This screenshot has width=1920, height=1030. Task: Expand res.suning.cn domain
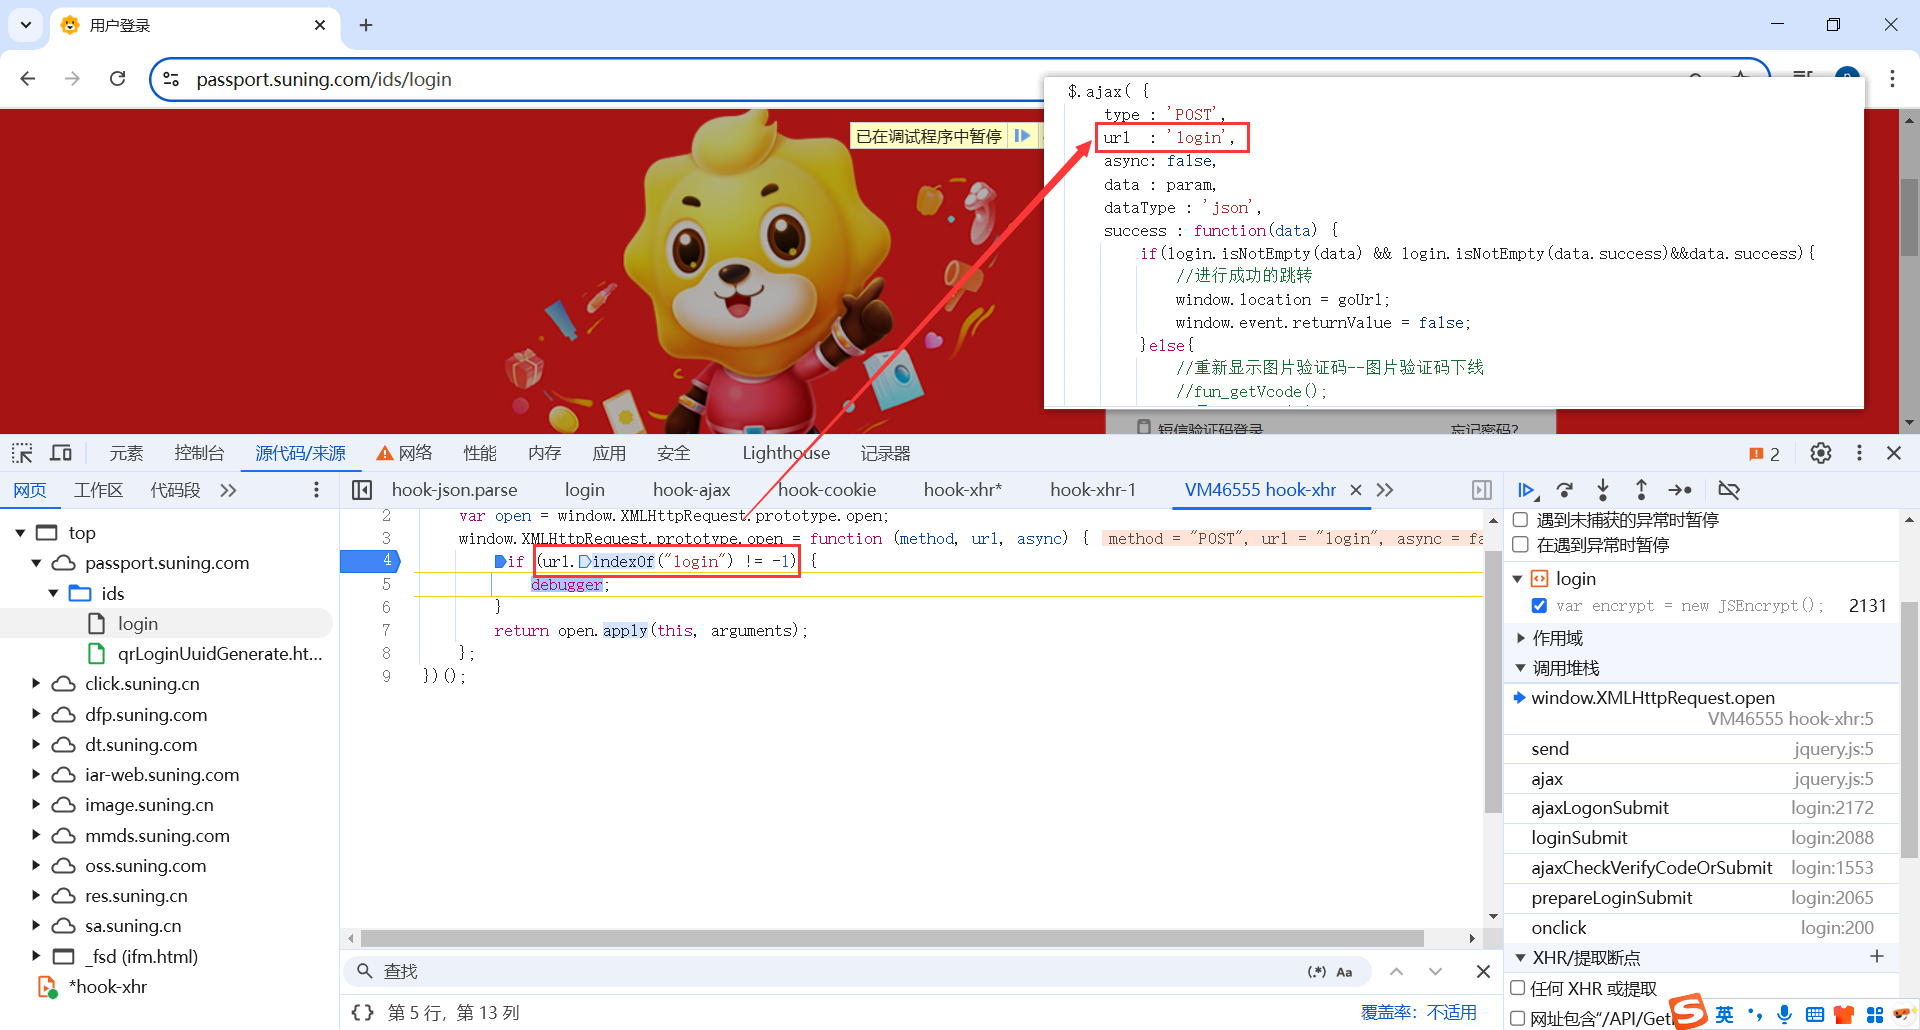click(37, 895)
